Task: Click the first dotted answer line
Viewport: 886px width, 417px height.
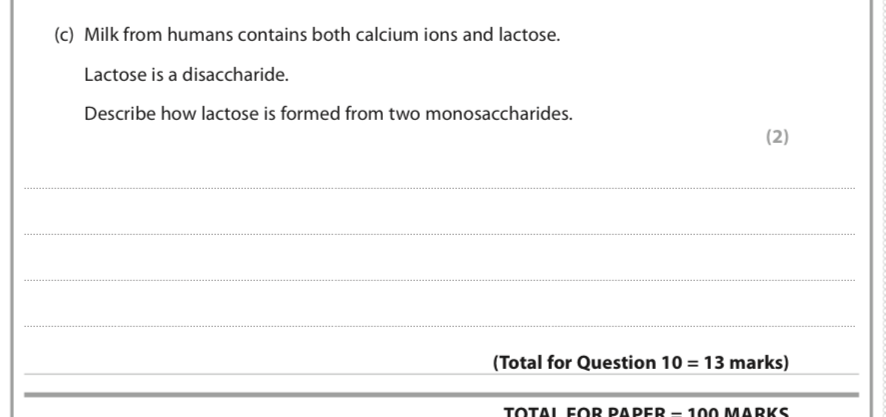Action: [x=440, y=188]
